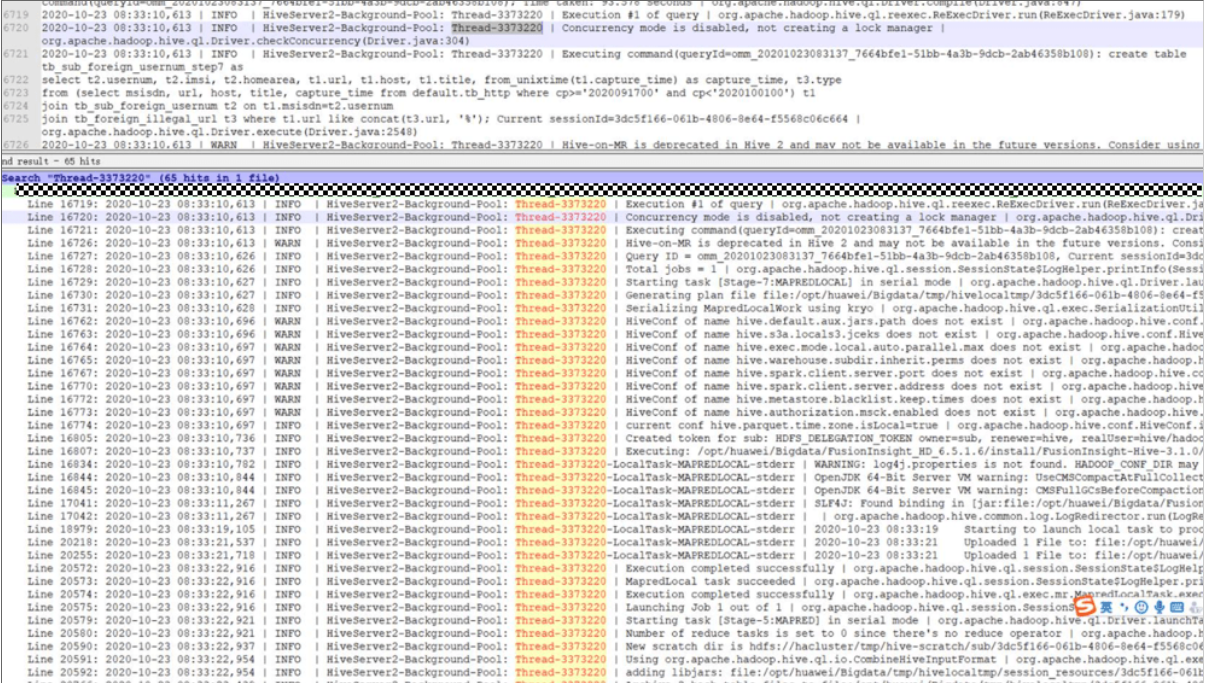Click editor line number 6726 in margin
This screenshot has width=1208, height=683.
(16, 145)
